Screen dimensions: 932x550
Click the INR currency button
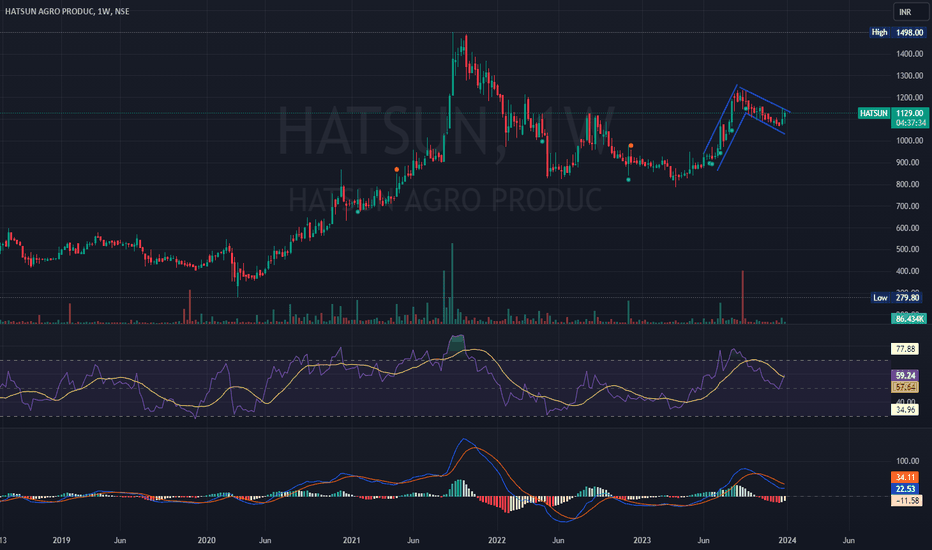tap(911, 12)
